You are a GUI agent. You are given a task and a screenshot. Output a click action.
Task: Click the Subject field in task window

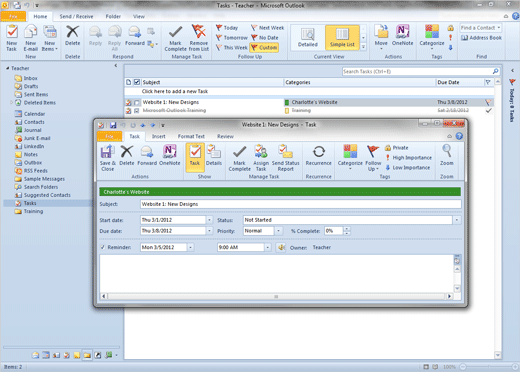[x=301, y=204]
